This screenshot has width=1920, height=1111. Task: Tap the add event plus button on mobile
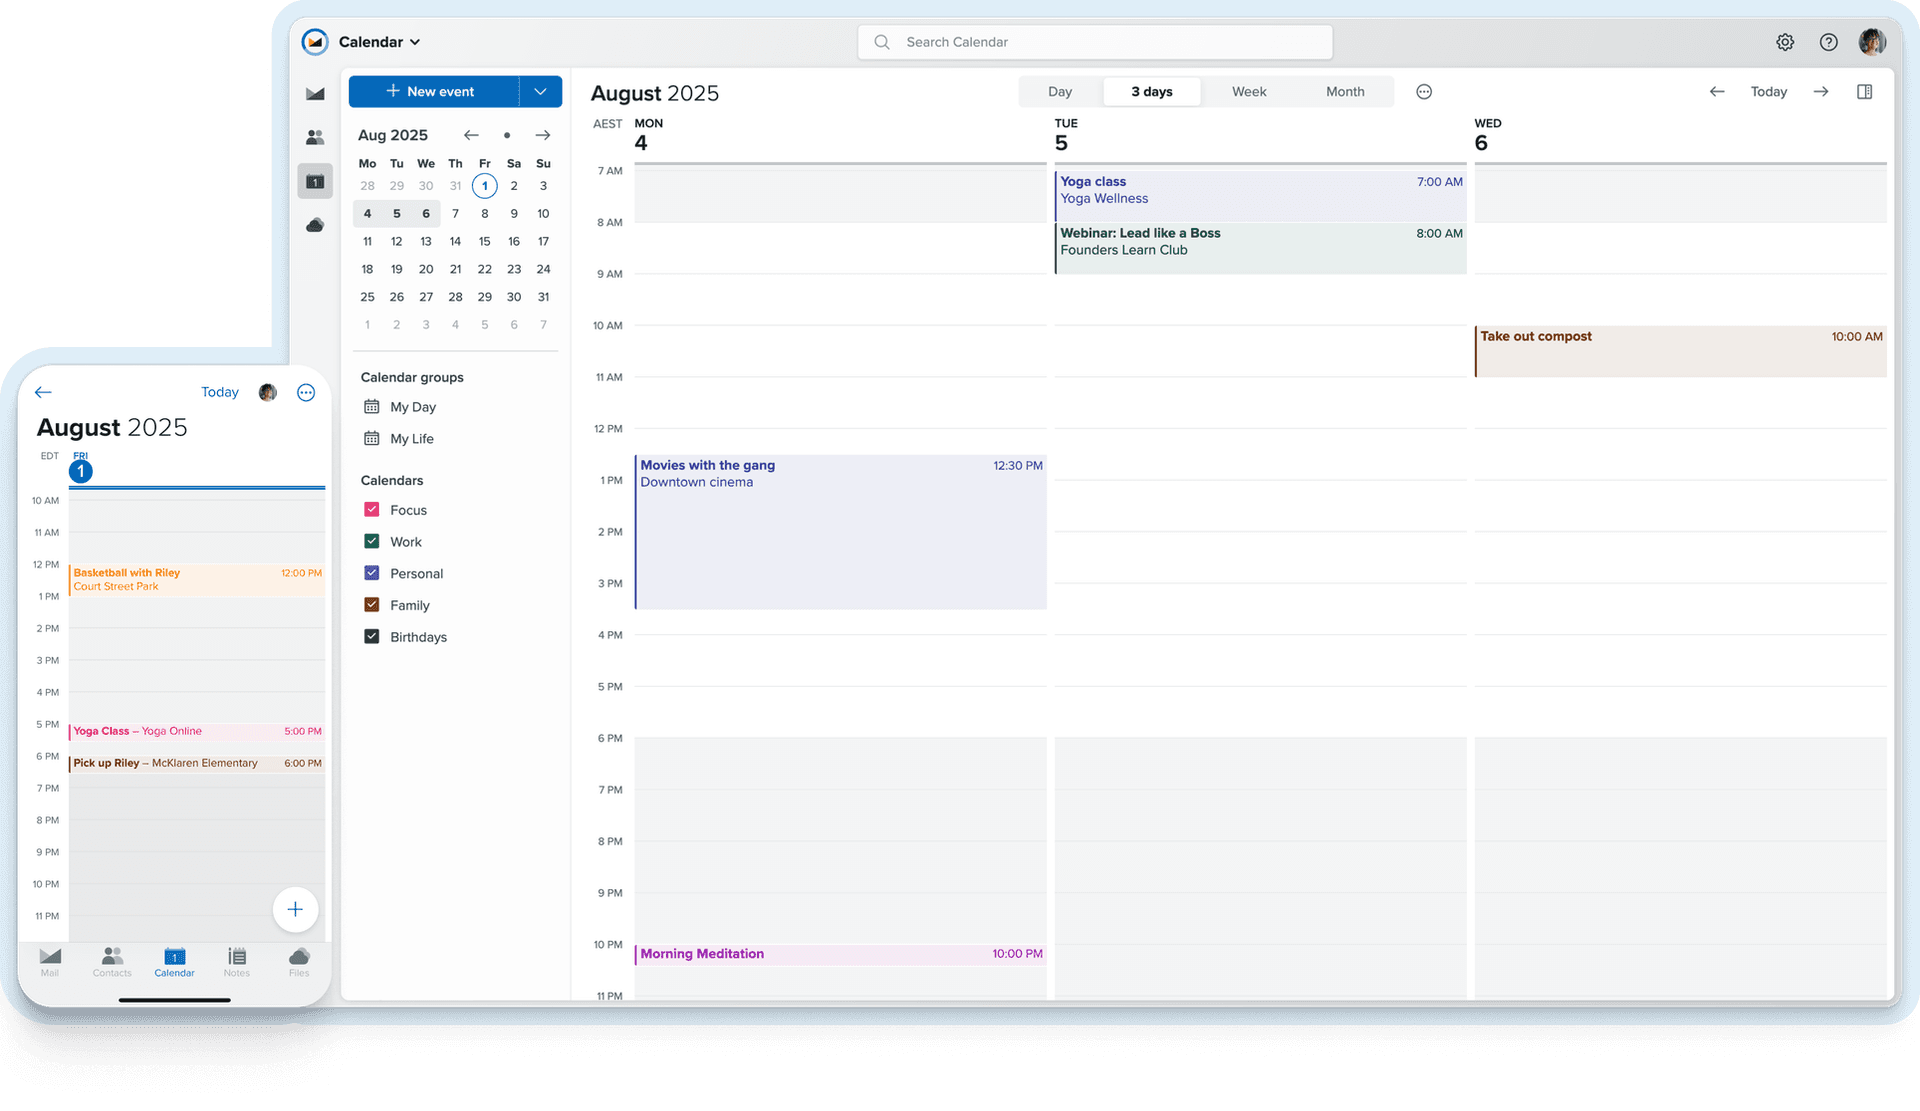tap(295, 909)
